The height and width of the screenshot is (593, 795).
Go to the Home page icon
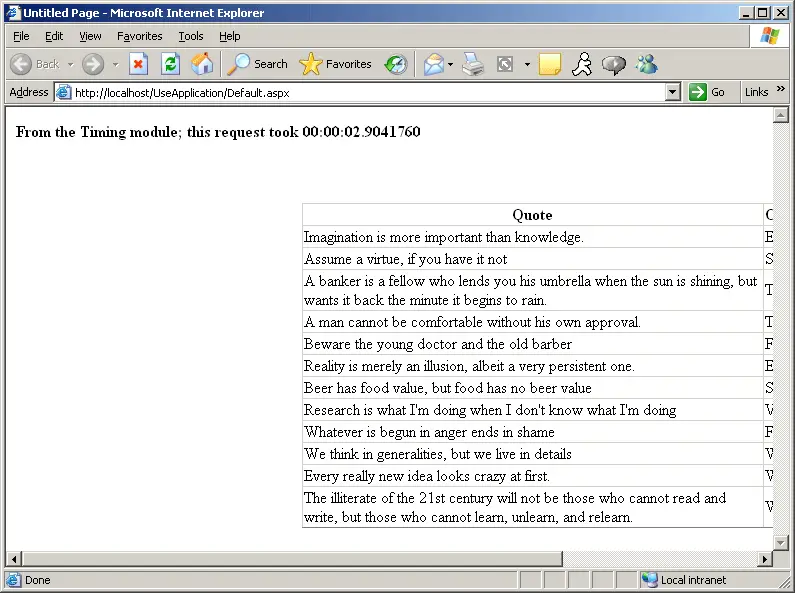click(202, 64)
